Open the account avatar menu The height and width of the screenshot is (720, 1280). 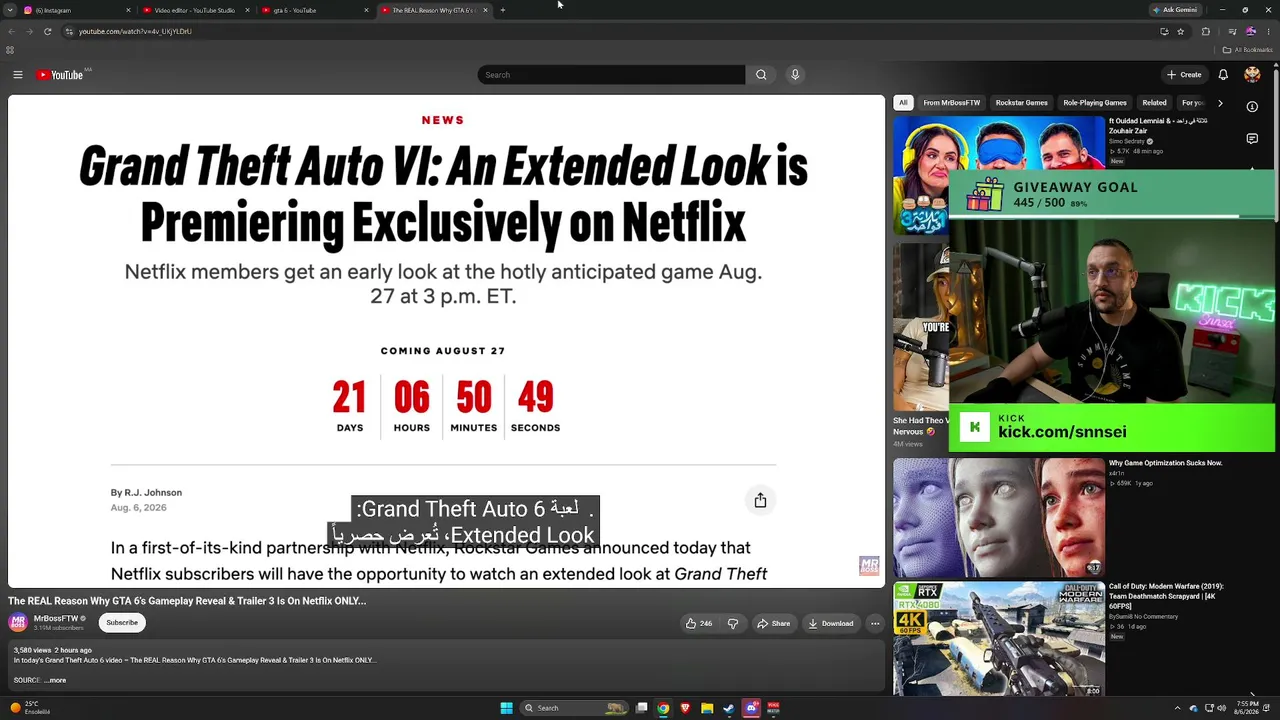(1252, 75)
